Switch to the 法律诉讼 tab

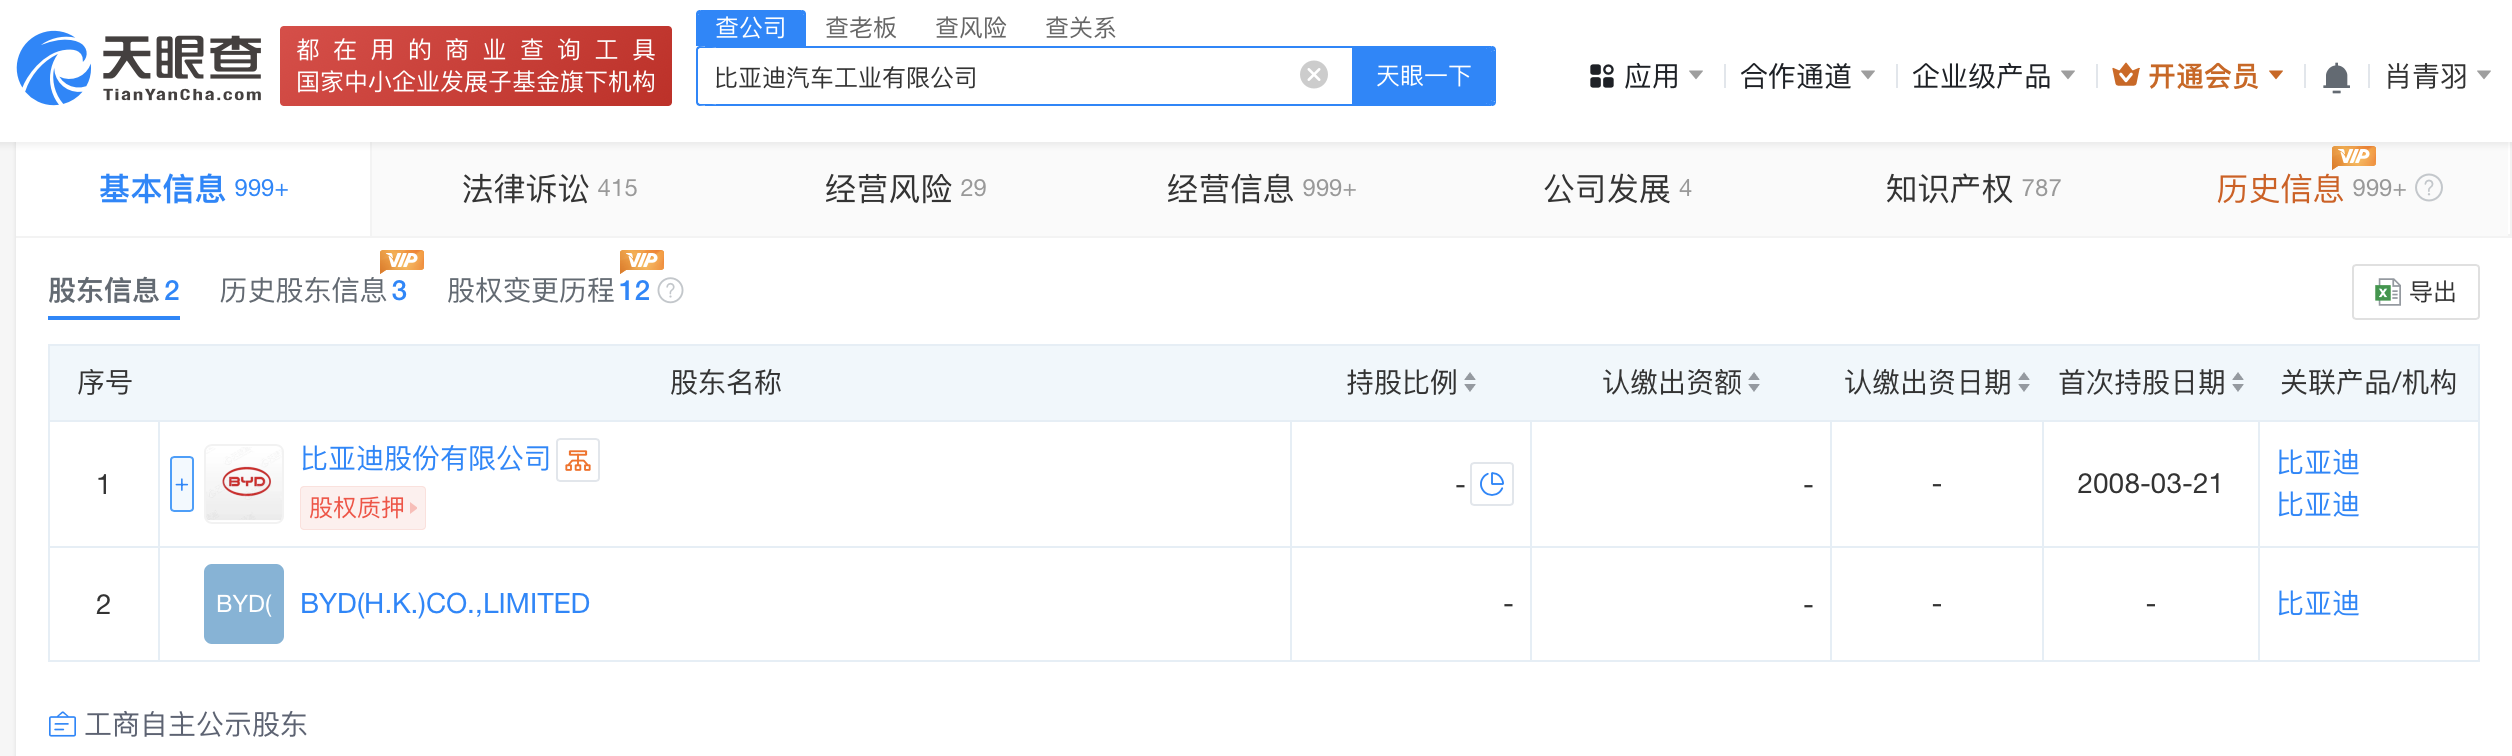(549, 188)
